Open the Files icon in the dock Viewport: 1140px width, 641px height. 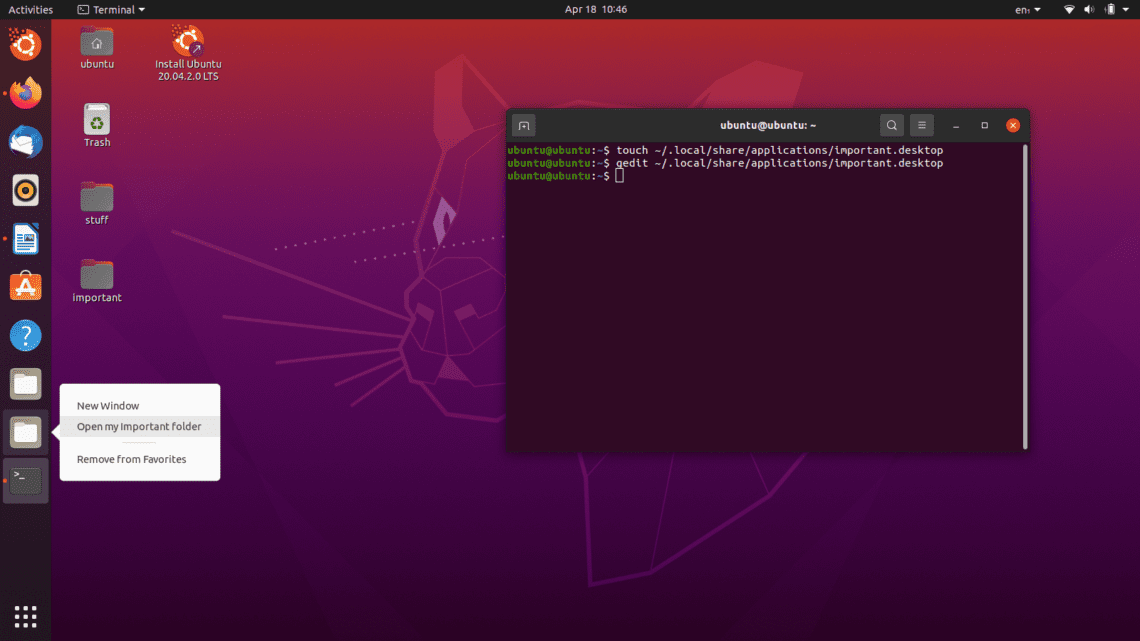pos(25,383)
